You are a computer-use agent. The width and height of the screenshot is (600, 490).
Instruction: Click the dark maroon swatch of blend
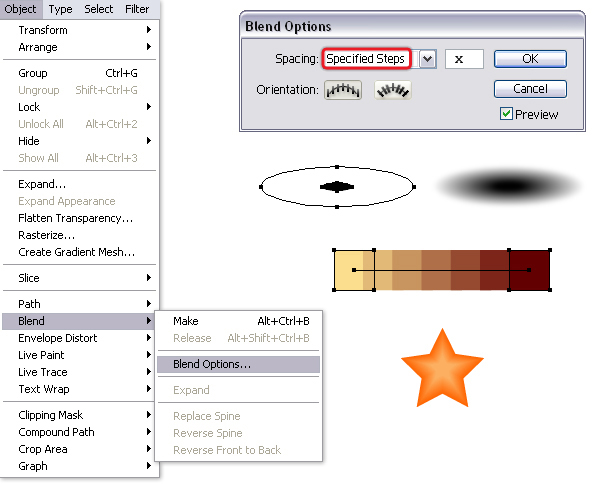(x=530, y=271)
